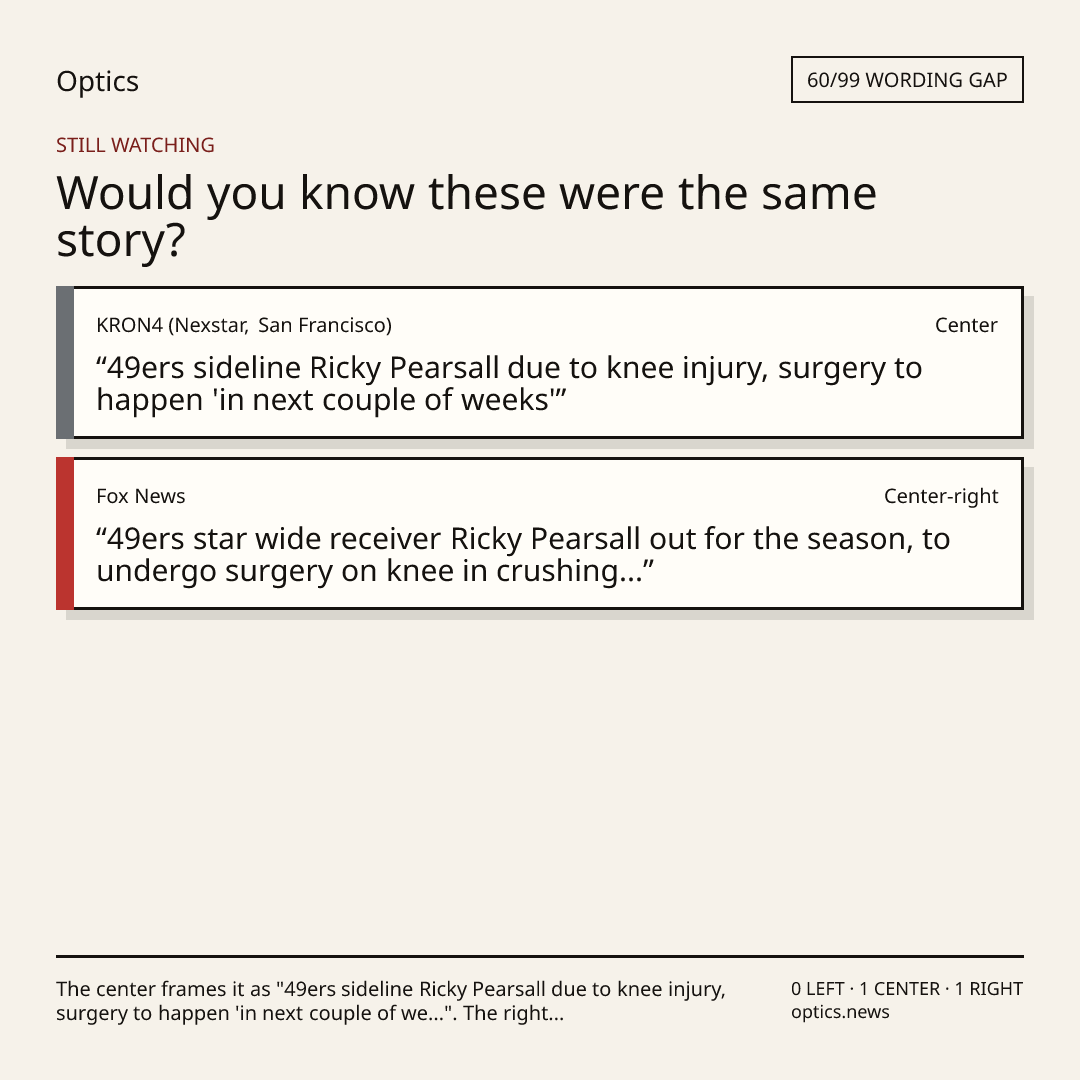The image size is (1080, 1080).
Task: Click the 60/99 WORDING GAP badge
Action: [x=907, y=80]
